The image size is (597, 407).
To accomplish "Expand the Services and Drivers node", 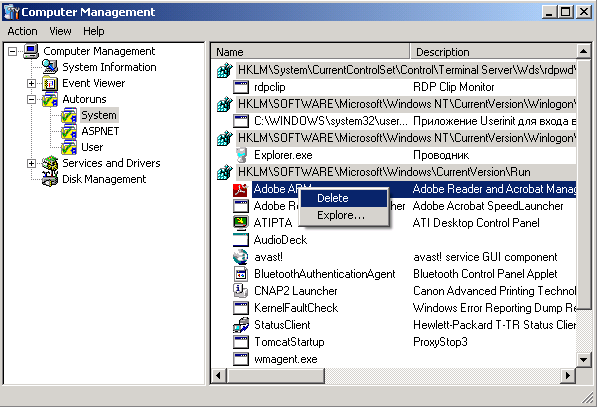I will click(x=32, y=163).
